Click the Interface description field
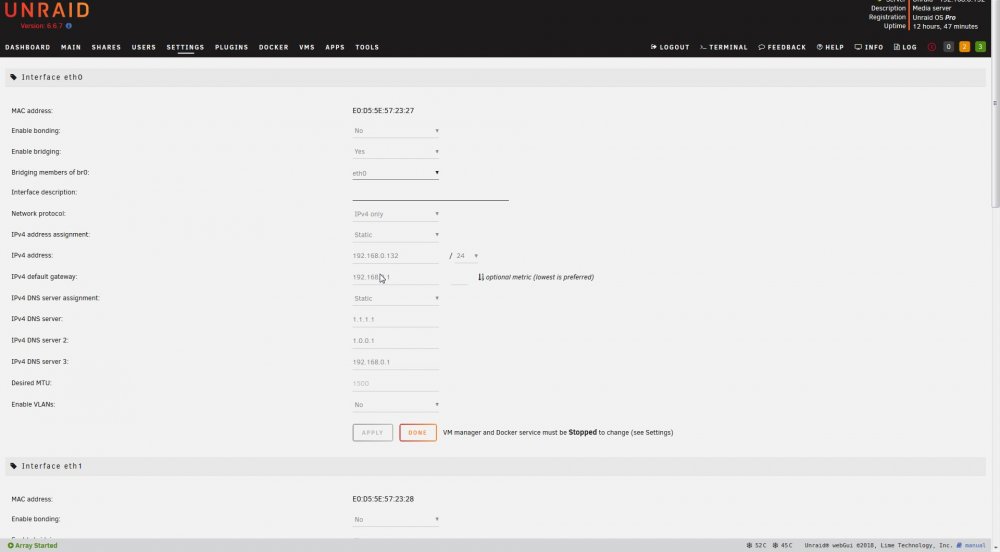This screenshot has width=1000, height=552. (430, 193)
